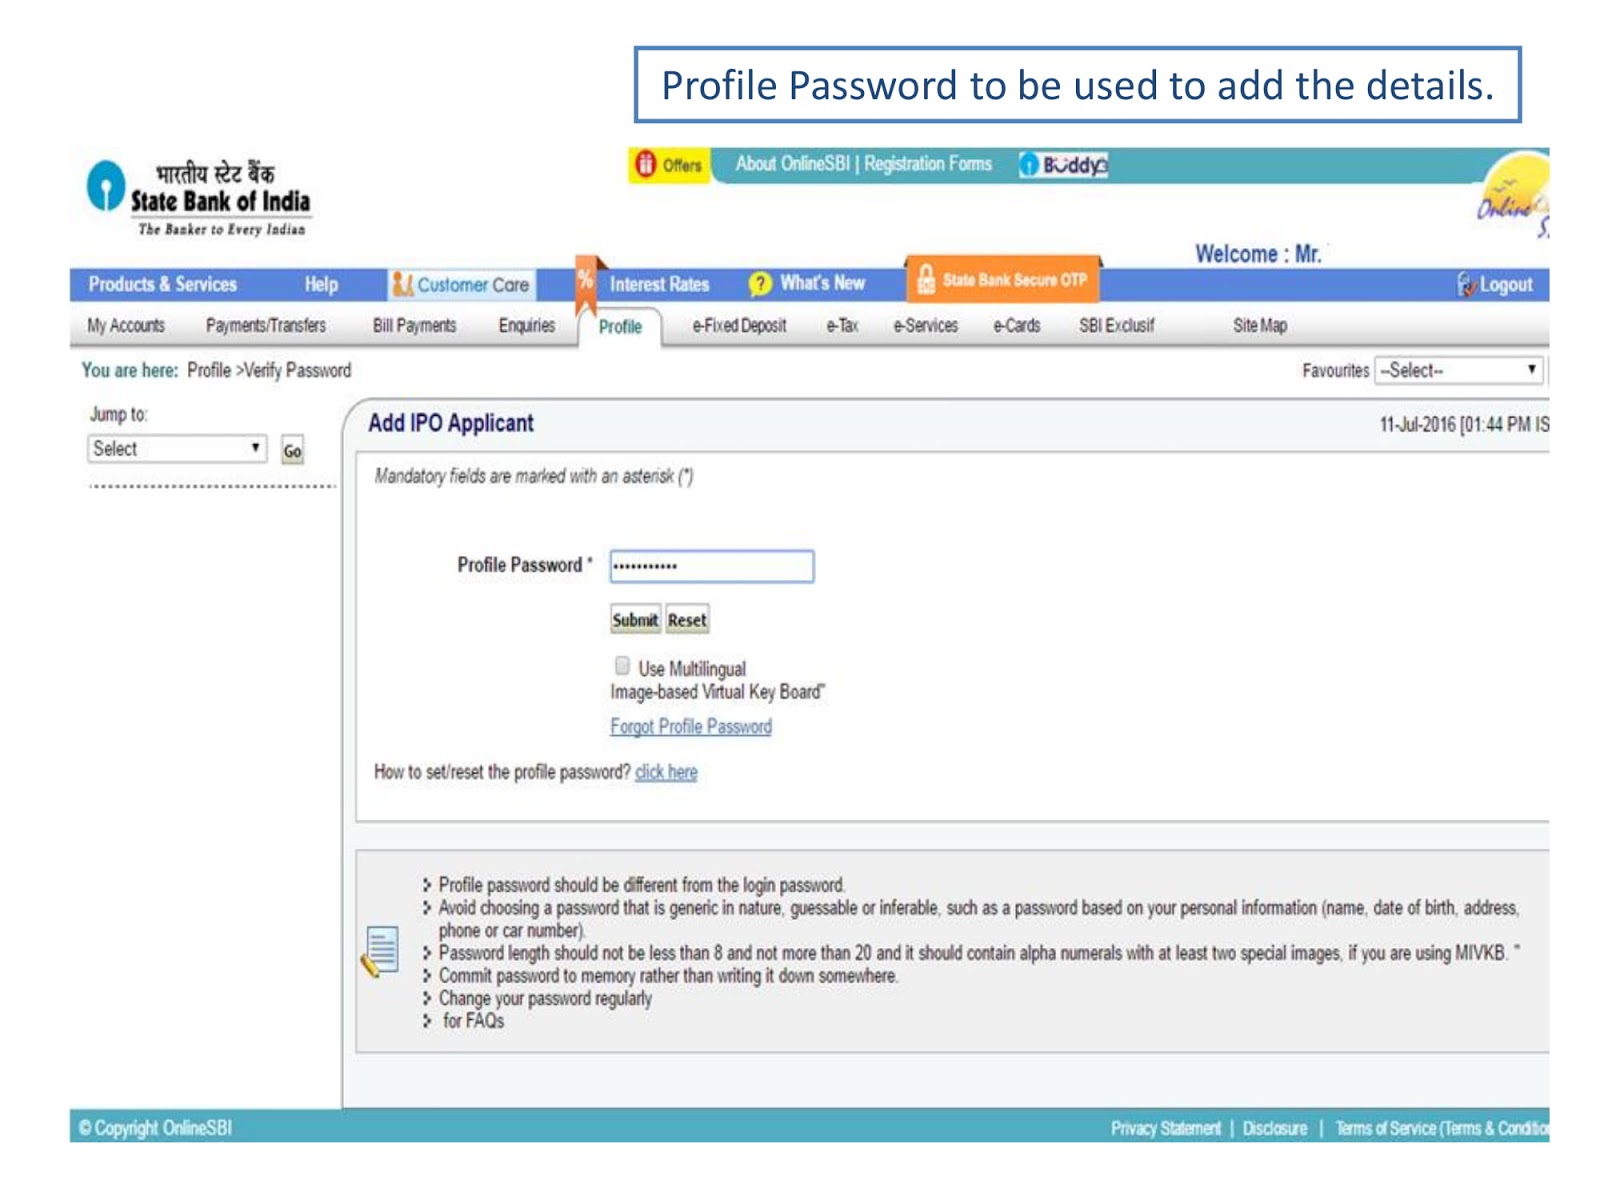Open the e-Services tab
Image resolution: width=1600 pixels, height=1200 pixels.
[x=925, y=326]
